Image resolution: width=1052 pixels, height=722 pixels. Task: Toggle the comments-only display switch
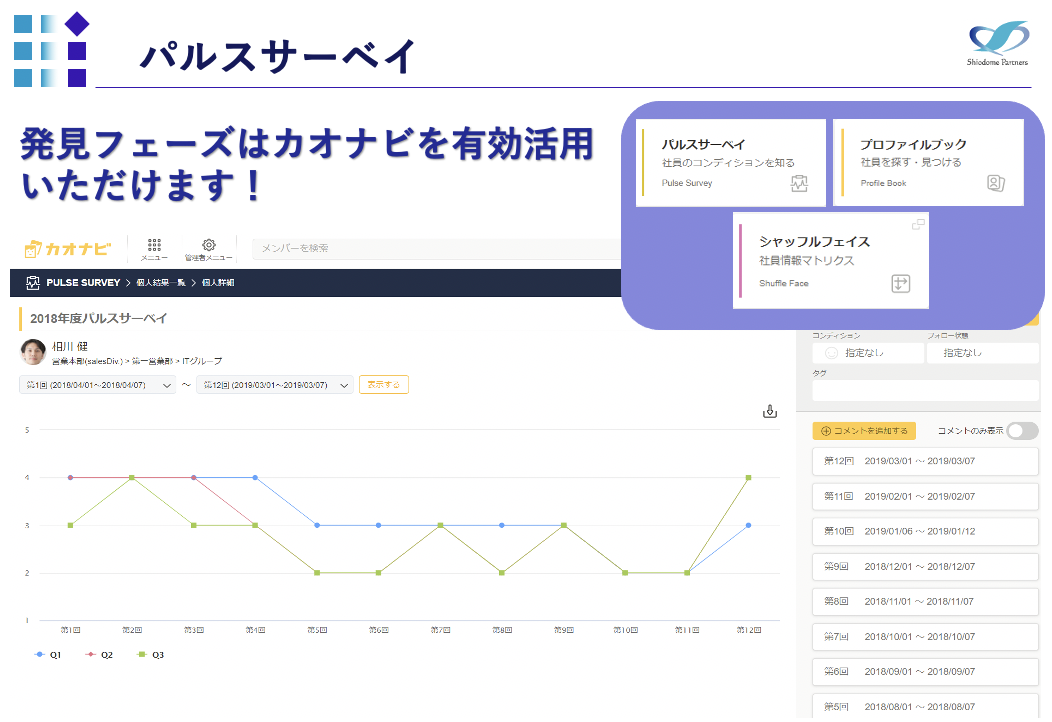pyautogui.click(x=1022, y=431)
